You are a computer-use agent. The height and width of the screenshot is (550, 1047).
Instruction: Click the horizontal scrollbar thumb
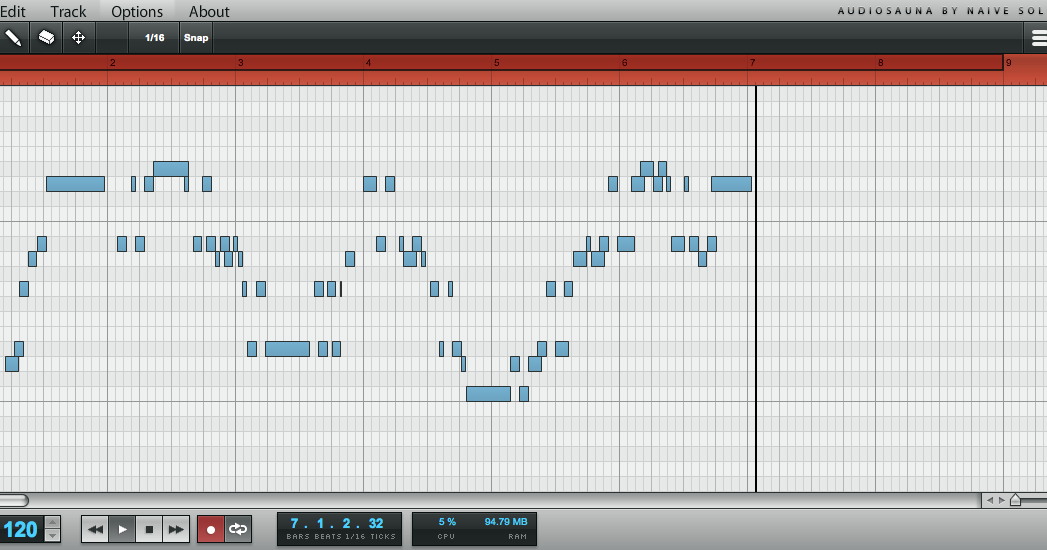point(13,500)
